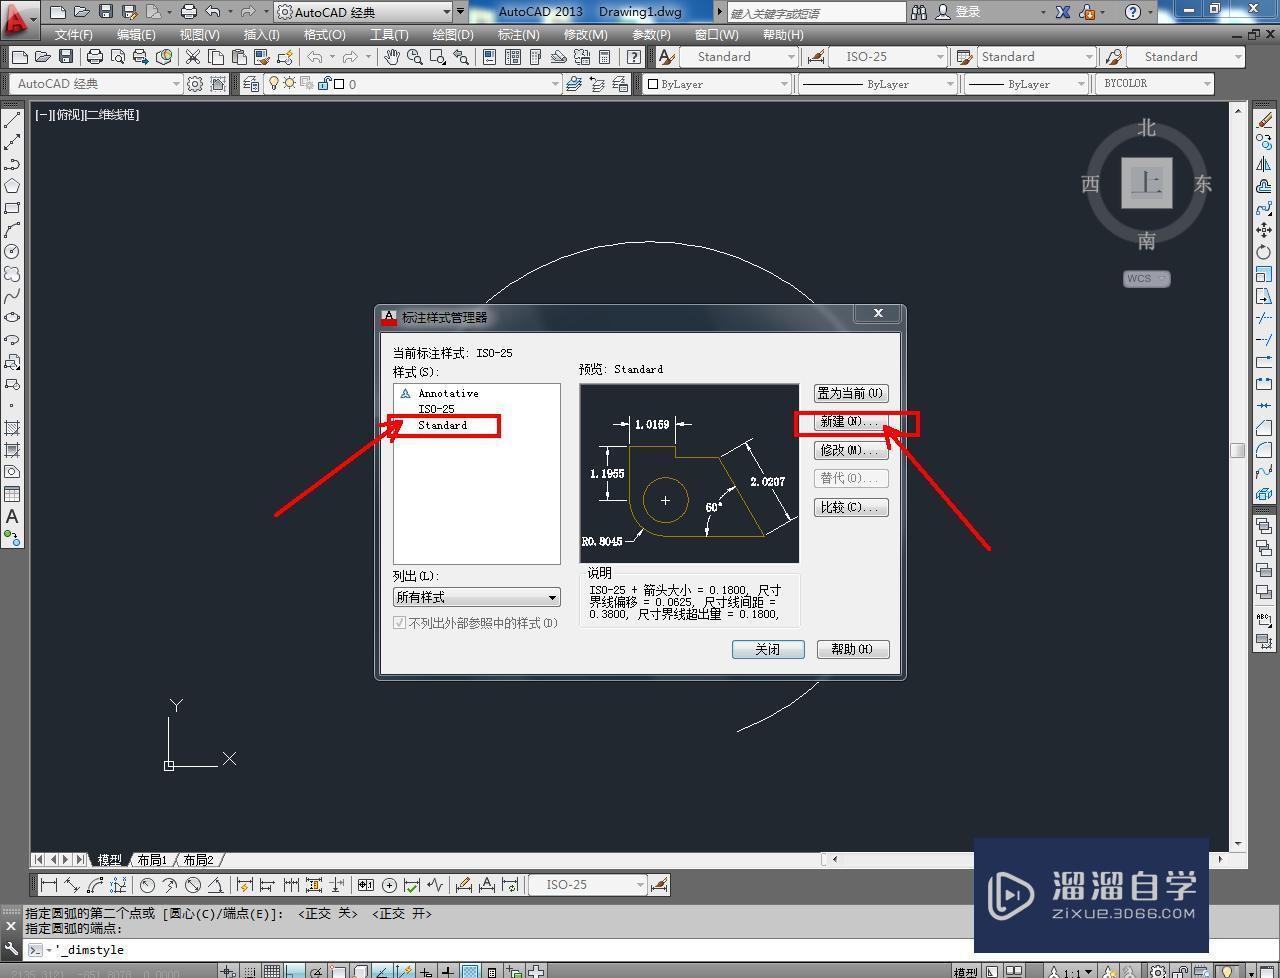Click 关闭 button in dialog
This screenshot has width=1280, height=978.
[x=768, y=649]
